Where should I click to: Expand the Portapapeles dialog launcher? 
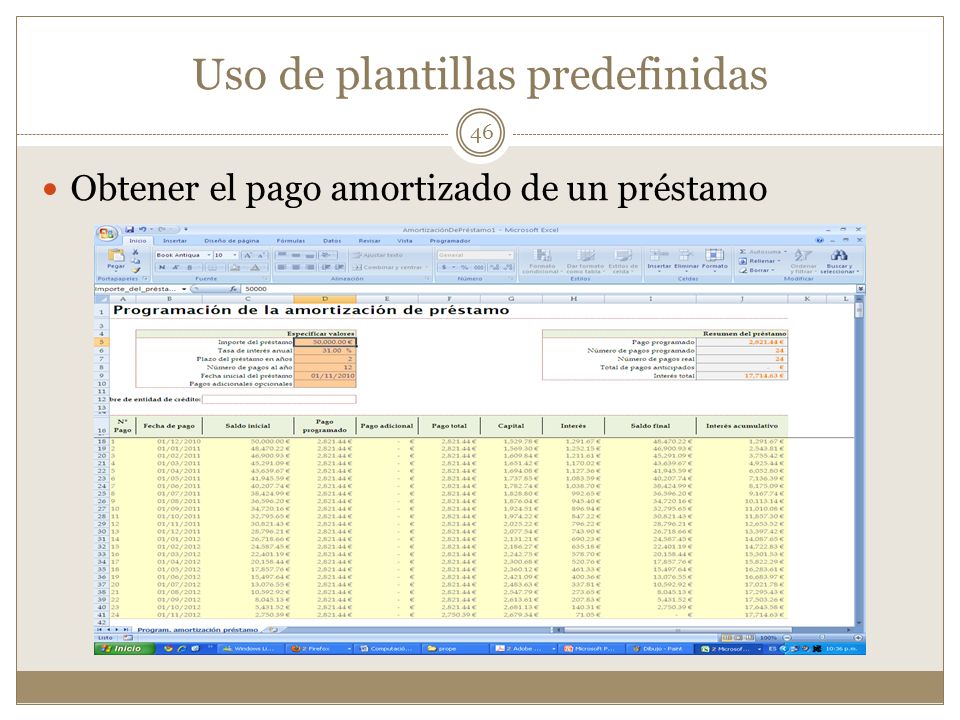(146, 279)
